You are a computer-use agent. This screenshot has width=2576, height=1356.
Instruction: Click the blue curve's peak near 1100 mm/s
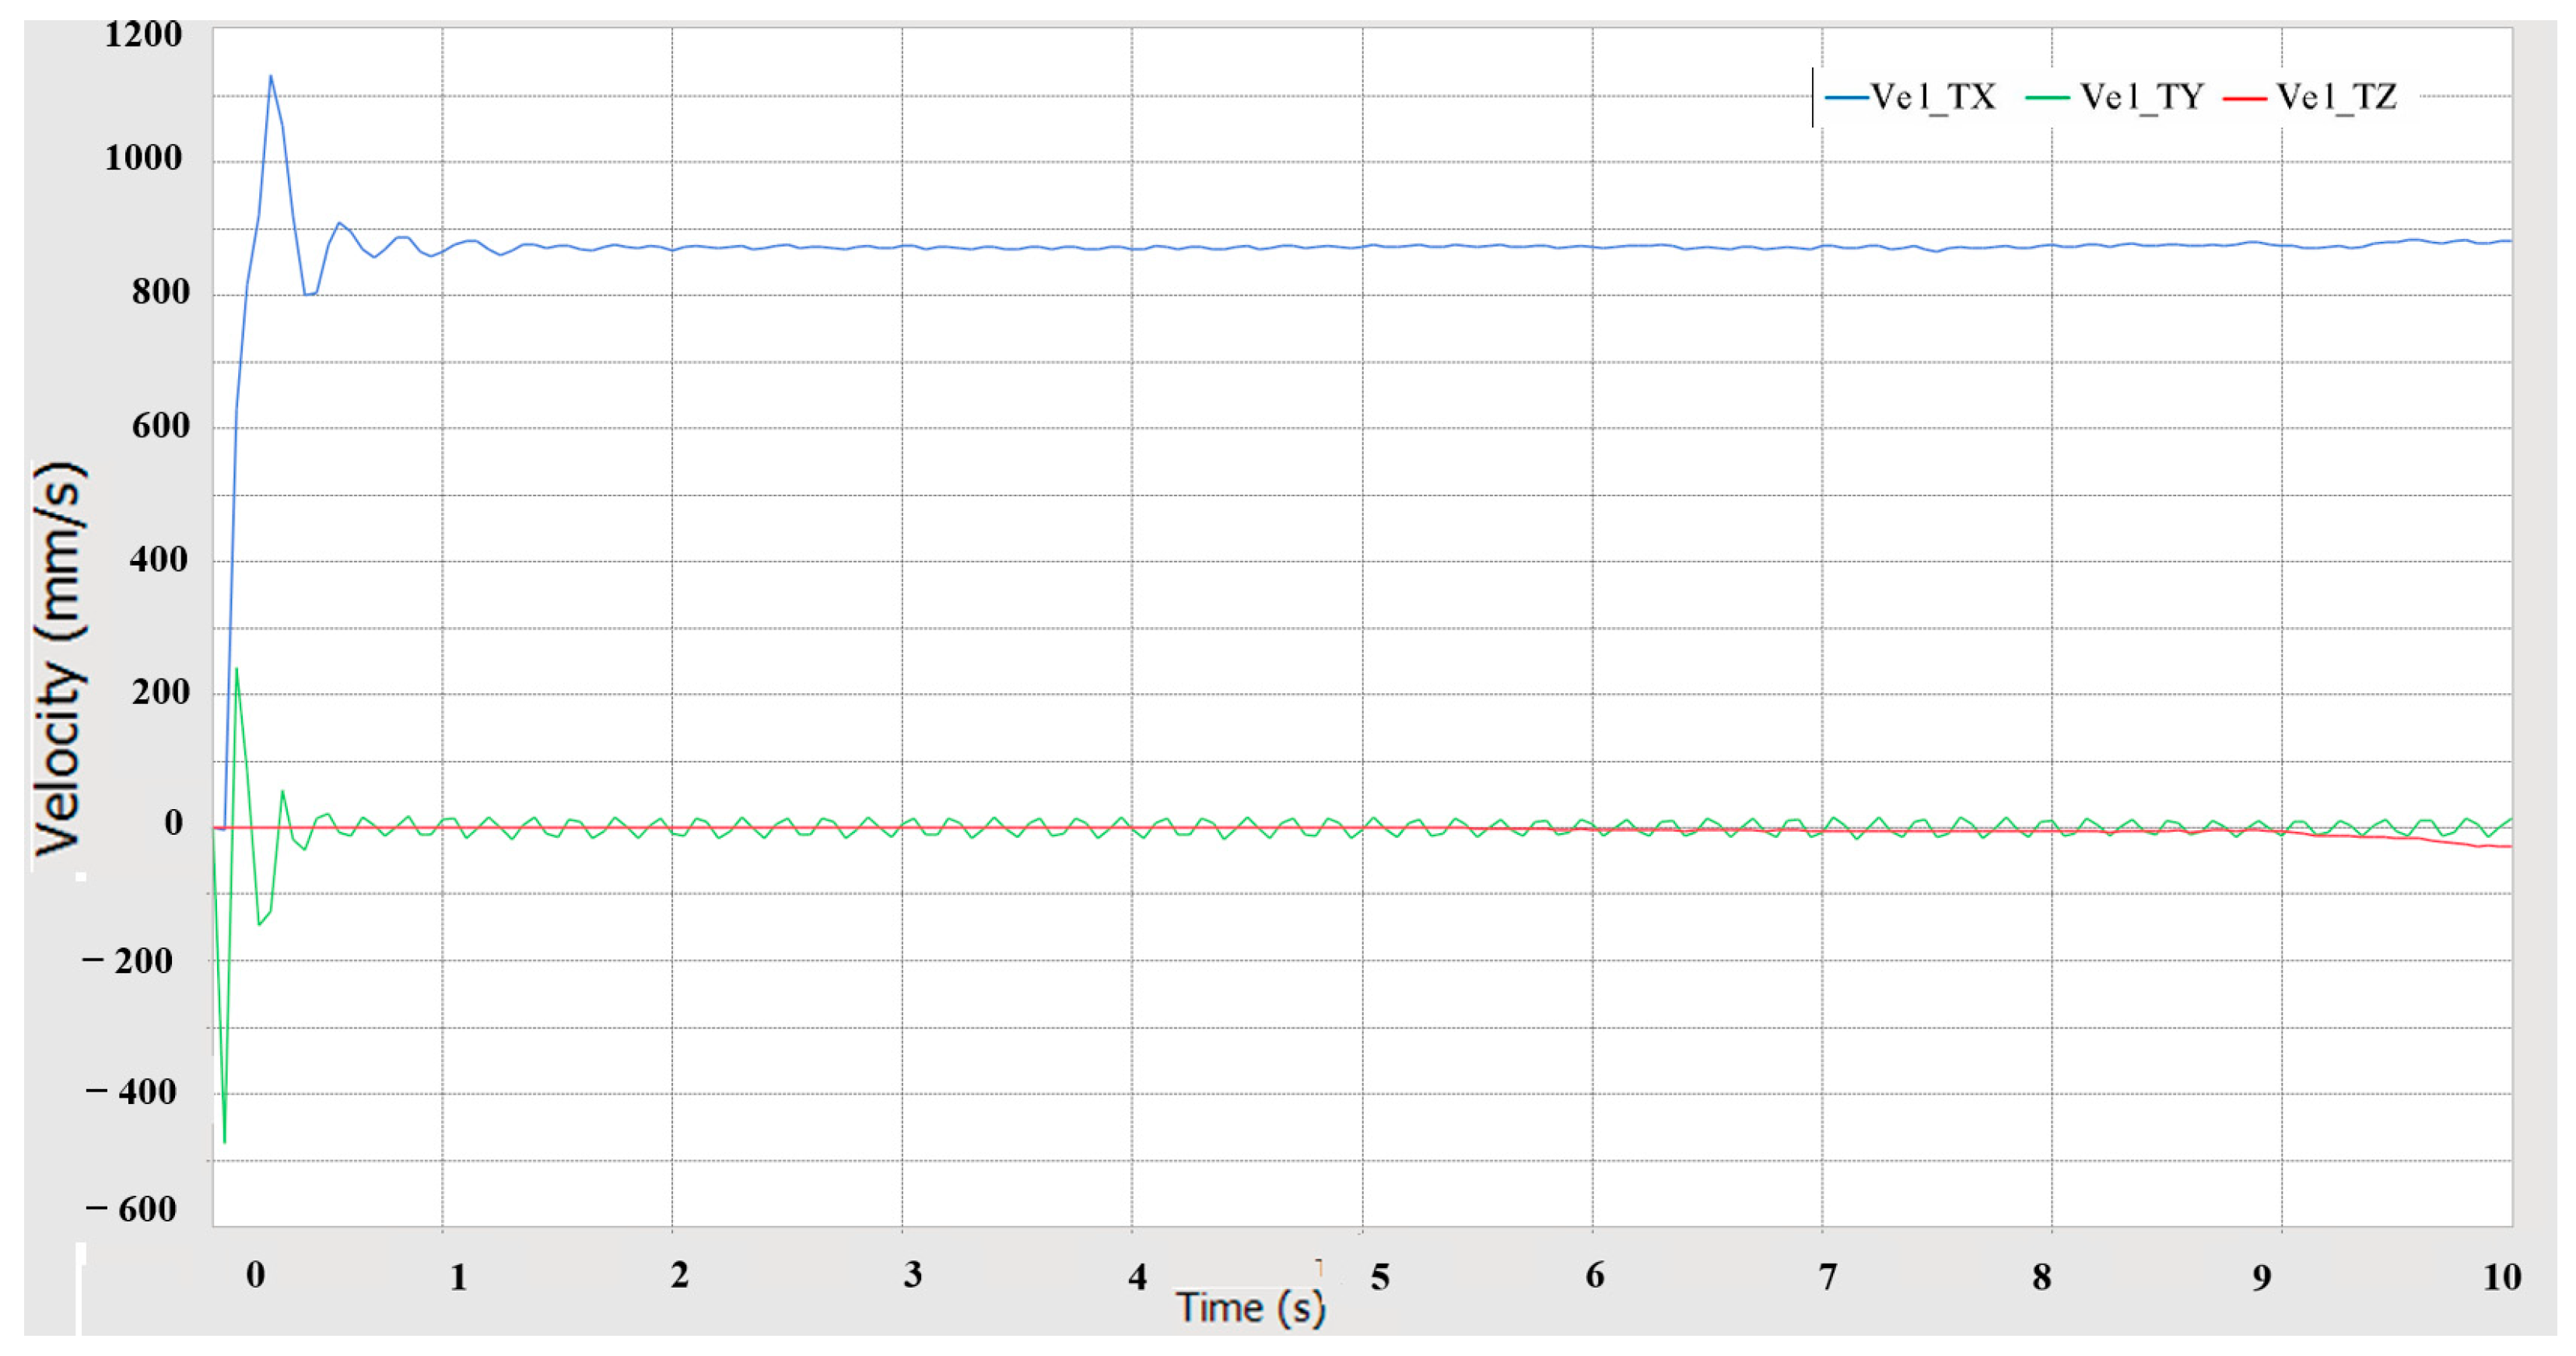270,76
